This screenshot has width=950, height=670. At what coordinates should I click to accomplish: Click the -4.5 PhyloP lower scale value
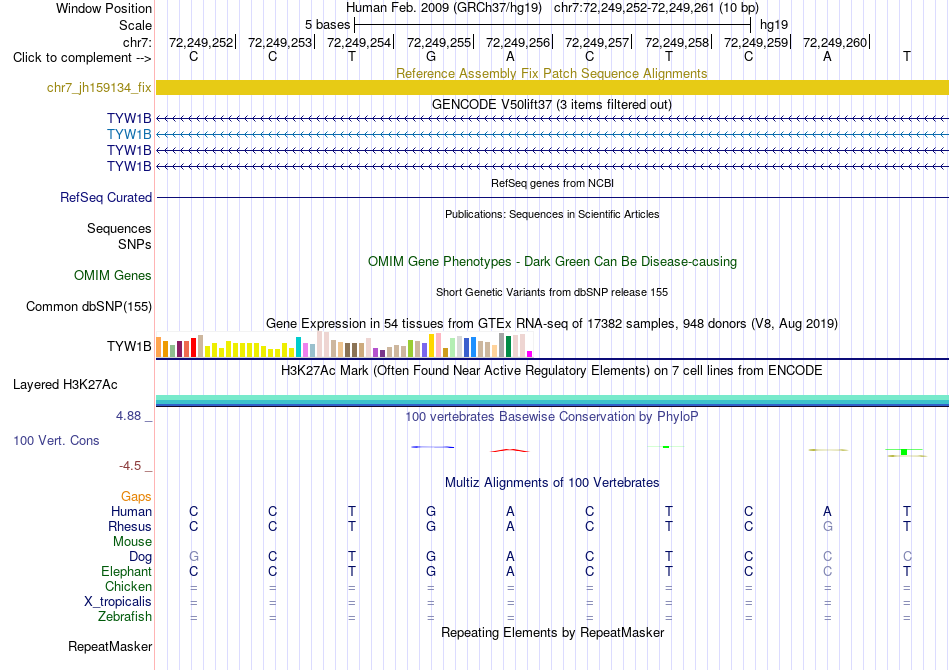click(x=130, y=466)
